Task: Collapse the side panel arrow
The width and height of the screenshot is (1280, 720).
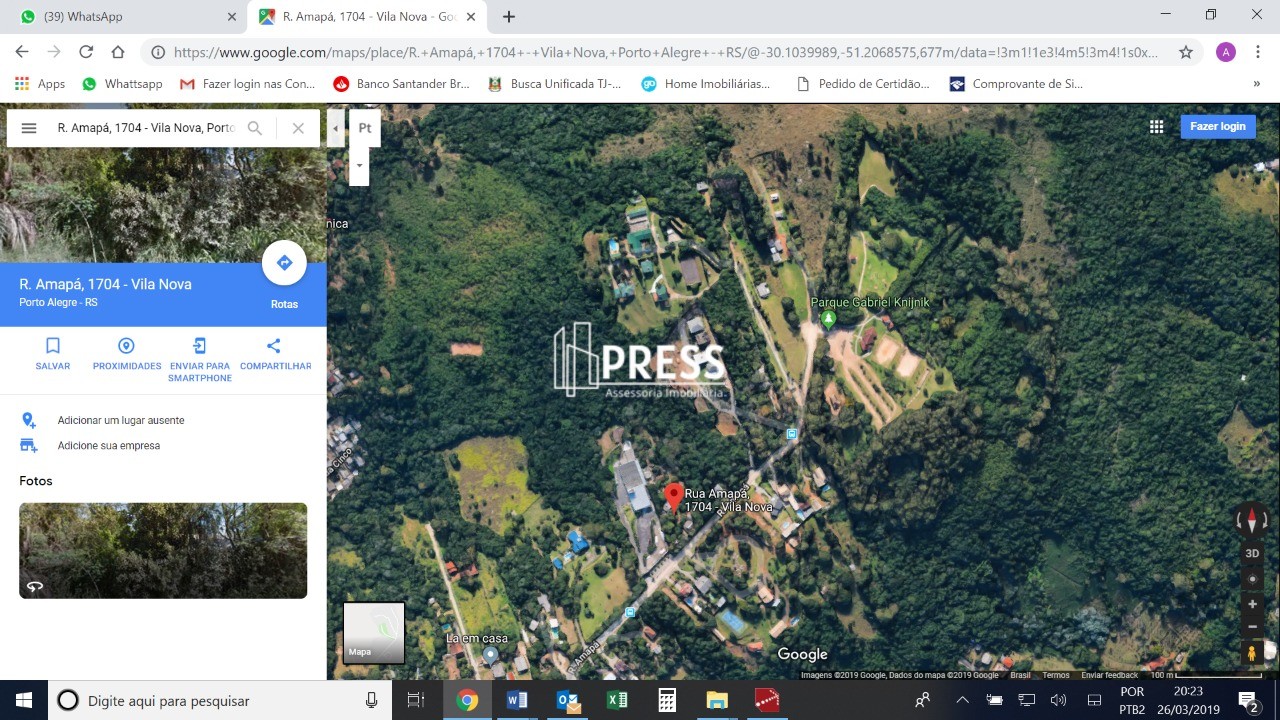Action: tap(335, 128)
